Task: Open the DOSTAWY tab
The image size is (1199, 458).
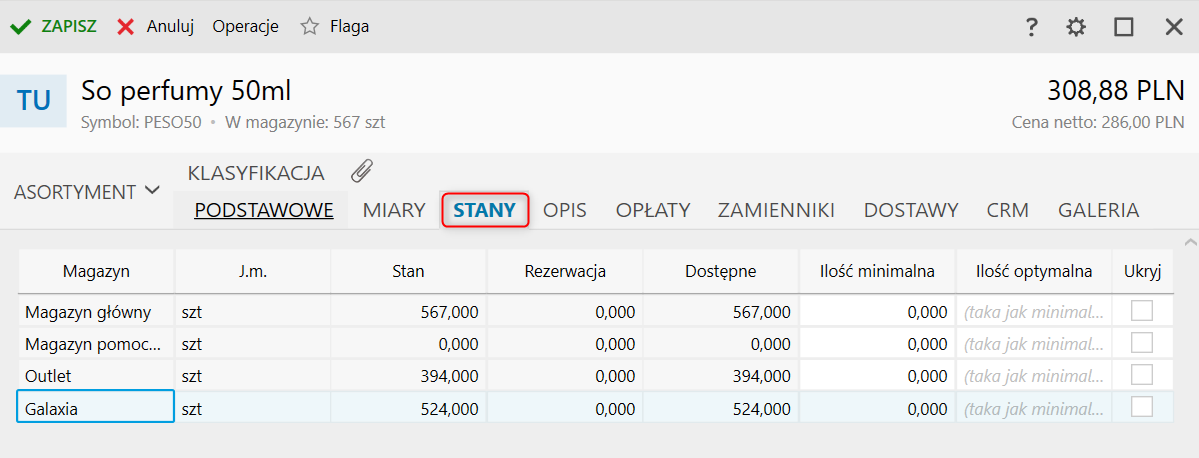Action: click(x=911, y=210)
